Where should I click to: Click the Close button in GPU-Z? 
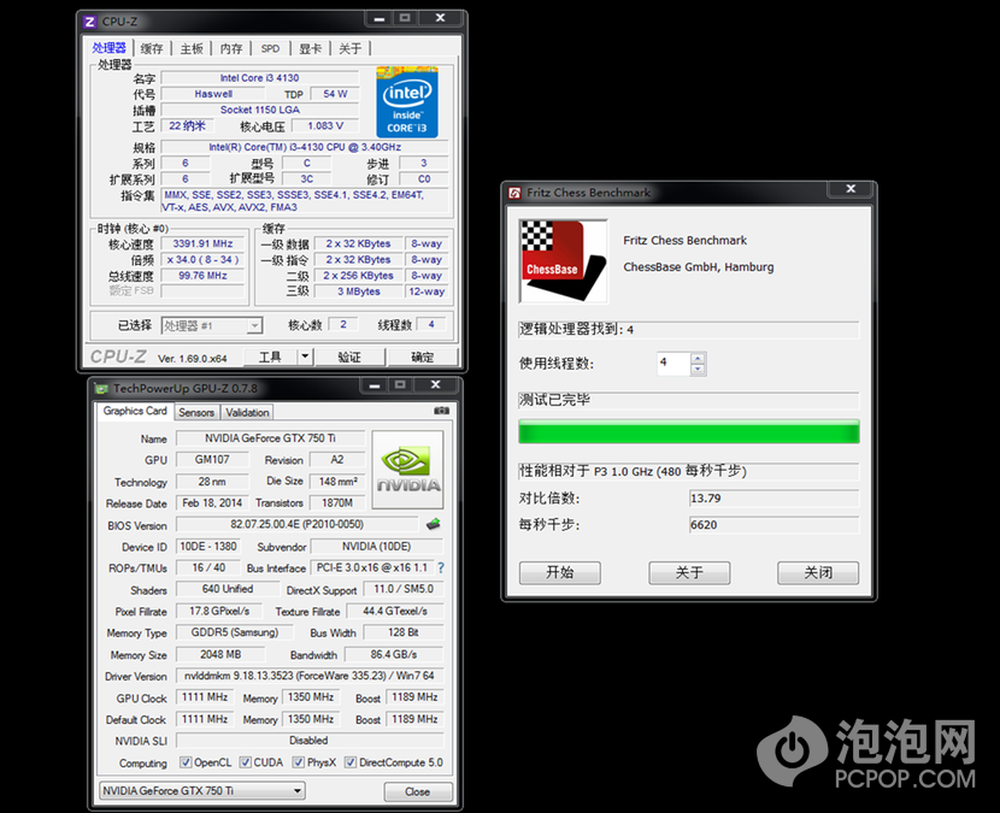tap(418, 792)
